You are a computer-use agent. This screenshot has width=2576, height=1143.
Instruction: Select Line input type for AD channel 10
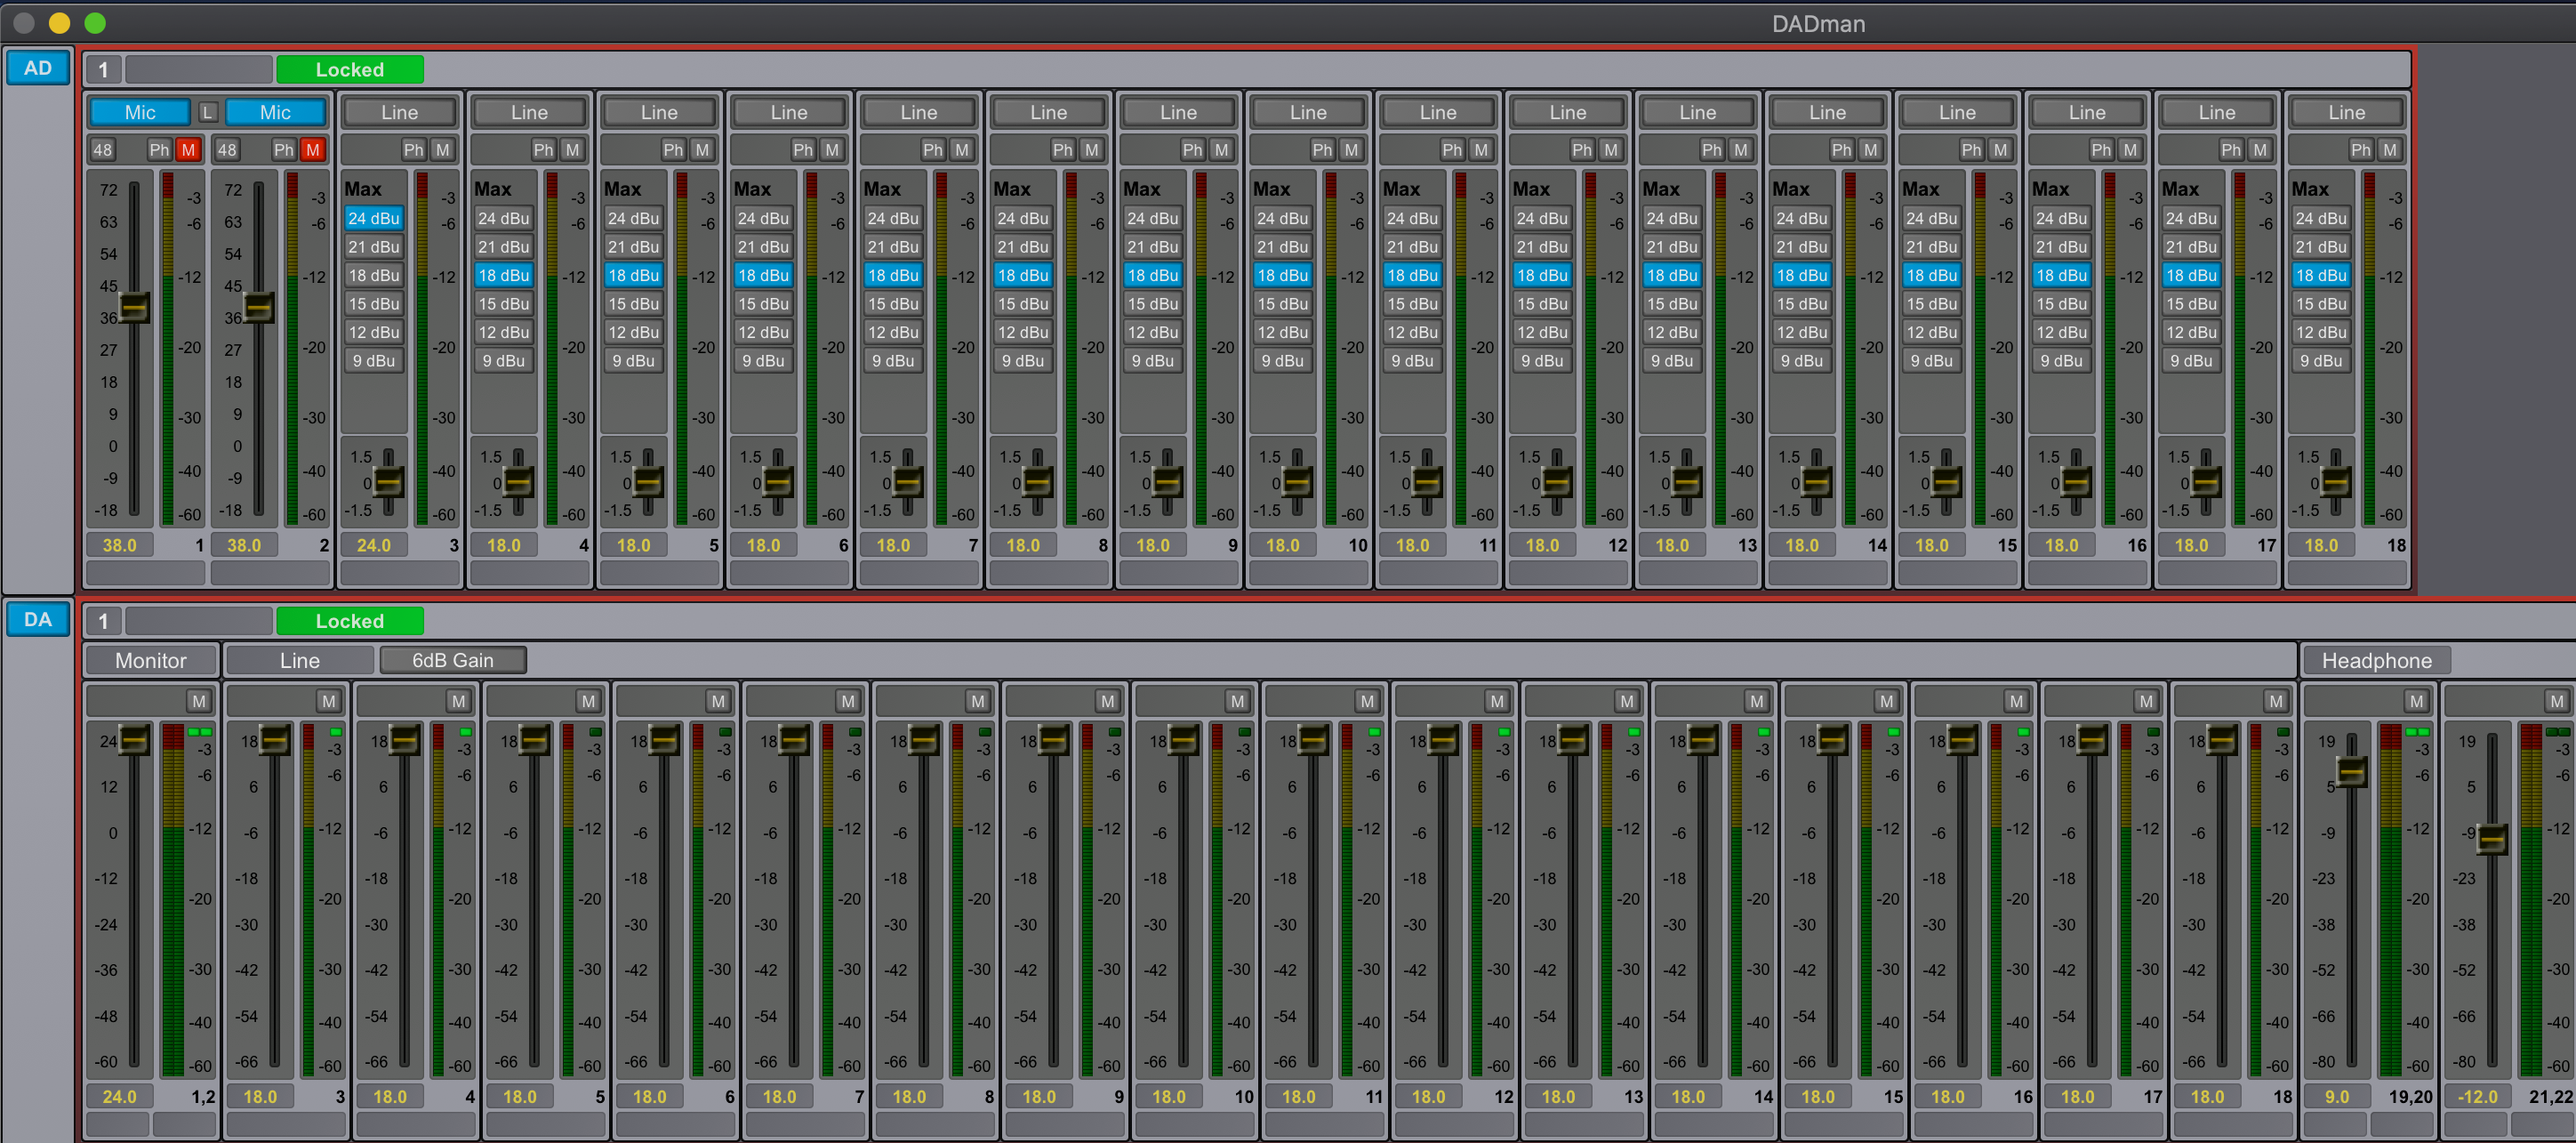1308,112
